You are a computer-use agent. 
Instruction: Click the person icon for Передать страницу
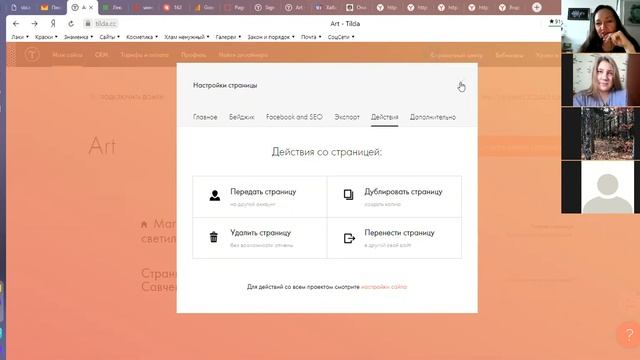pyautogui.click(x=215, y=196)
